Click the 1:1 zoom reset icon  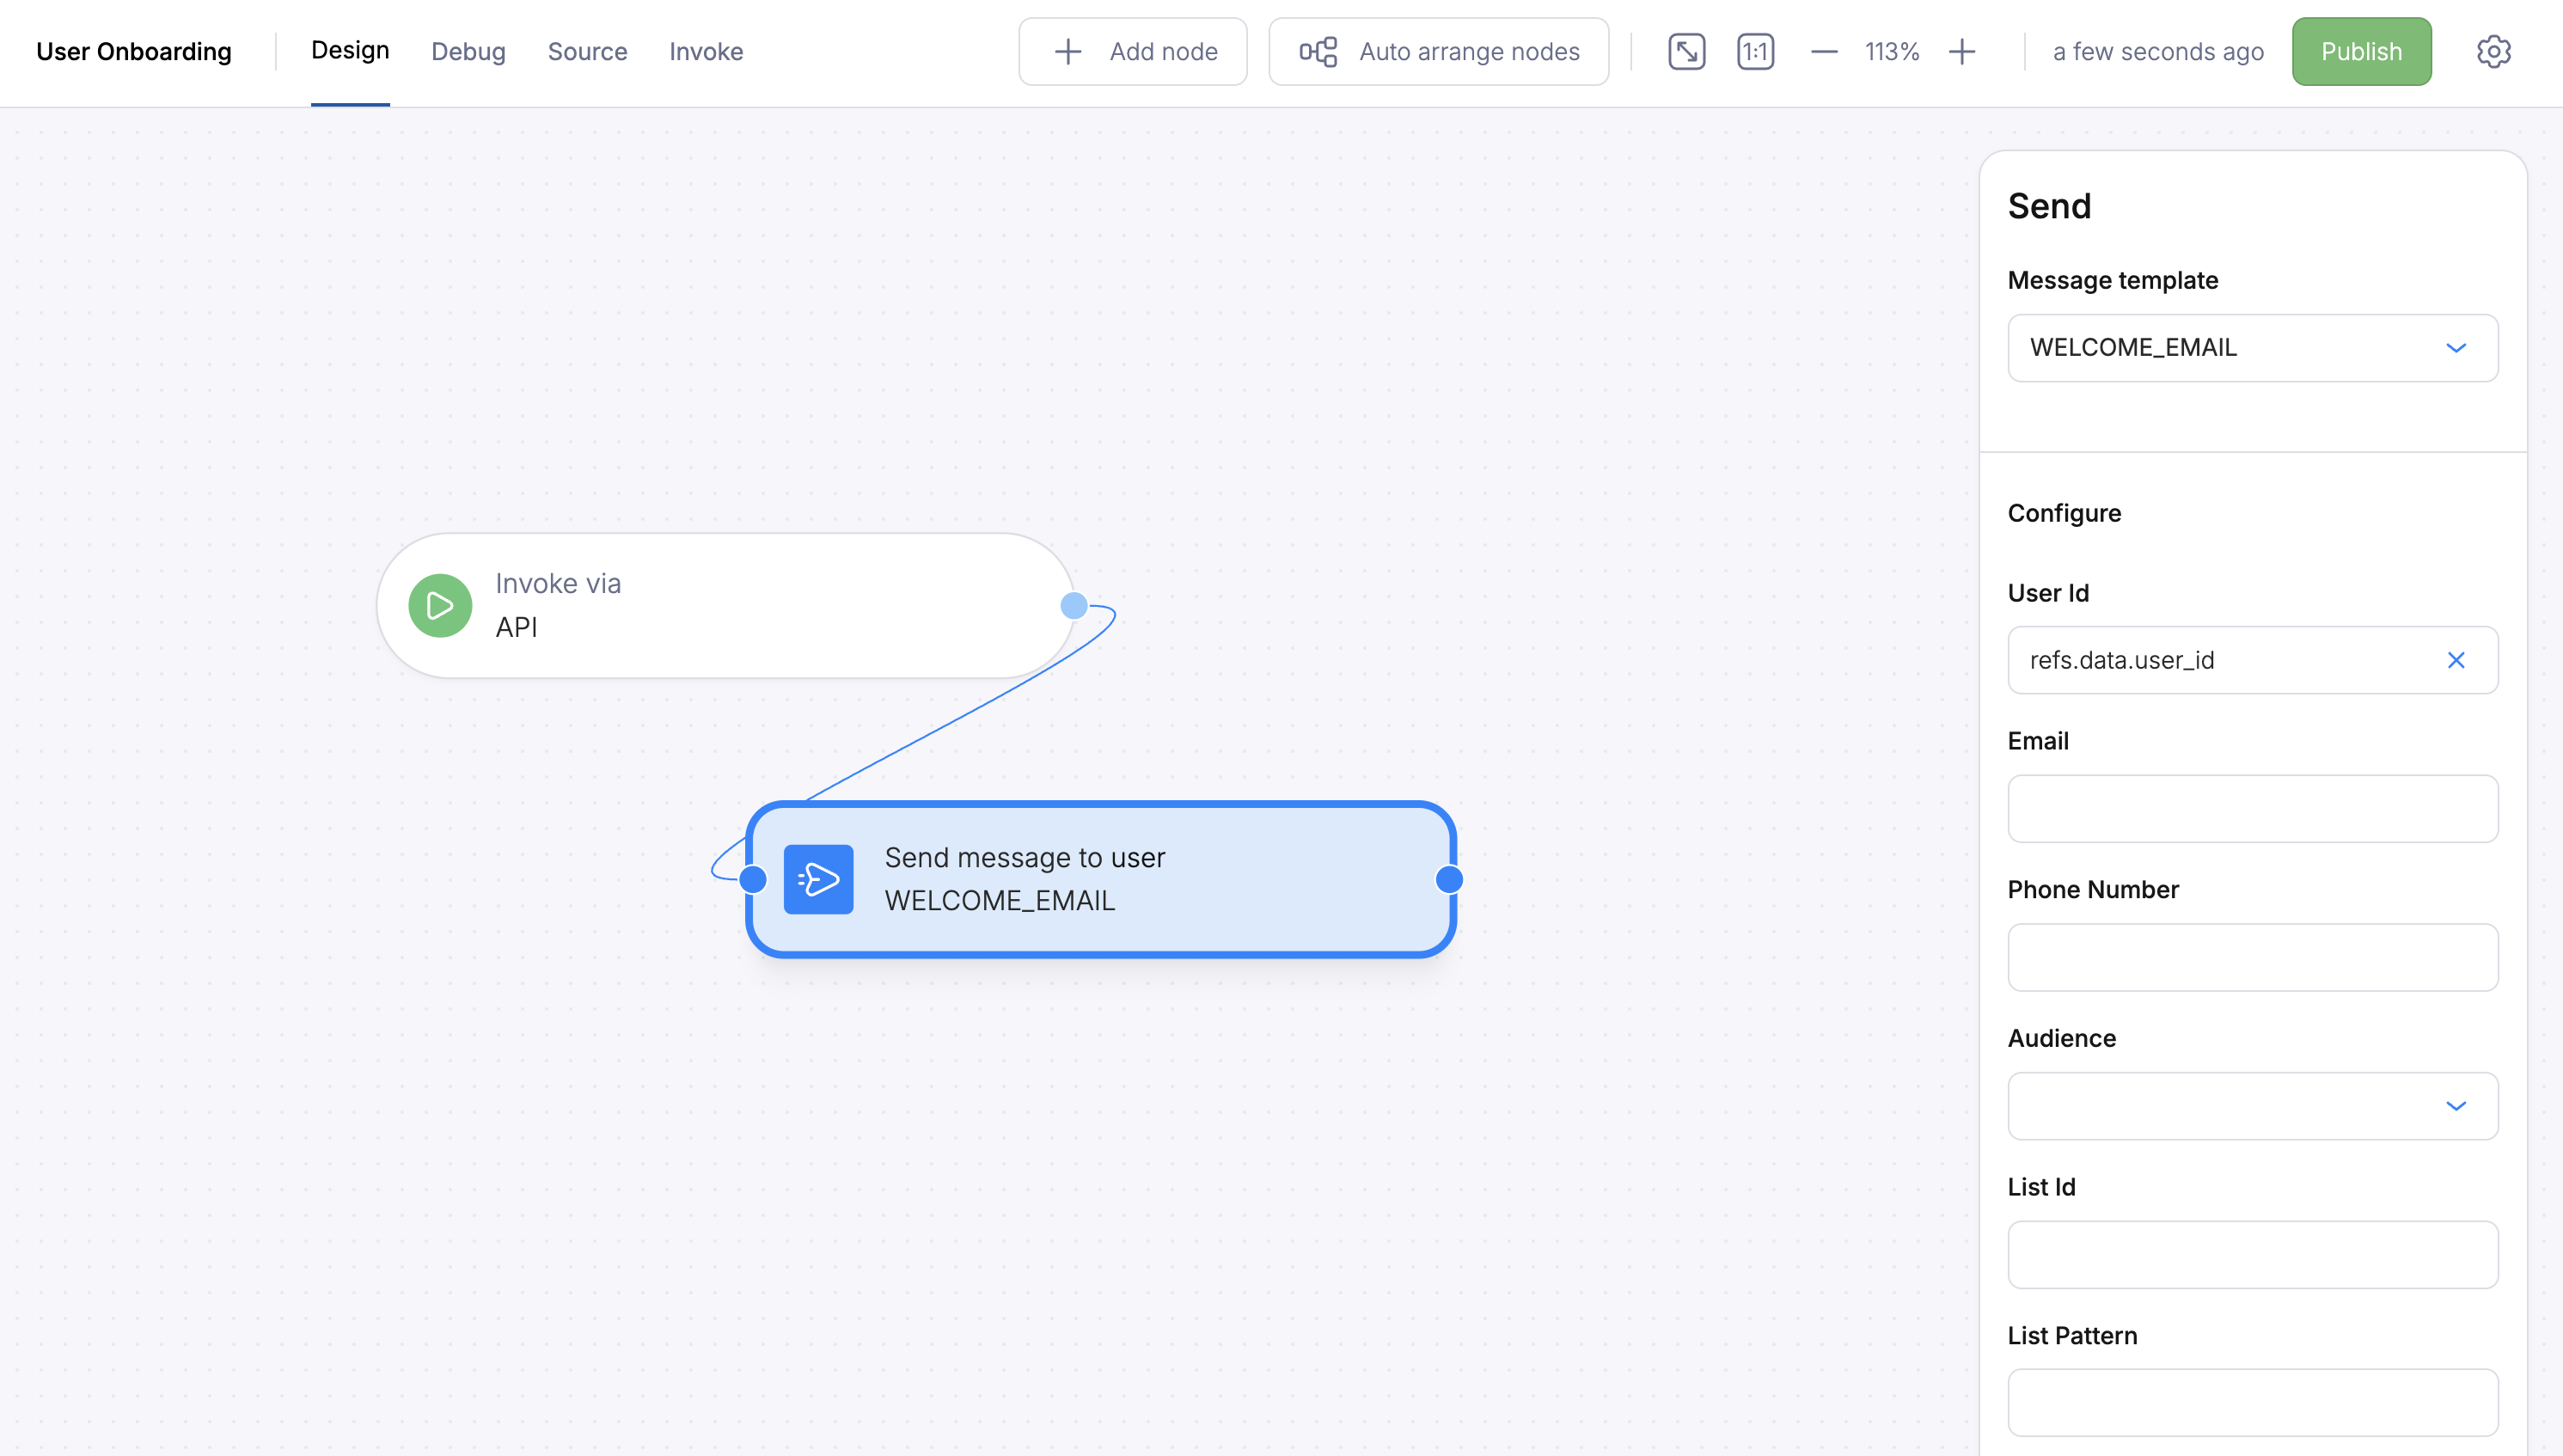pos(1756,51)
